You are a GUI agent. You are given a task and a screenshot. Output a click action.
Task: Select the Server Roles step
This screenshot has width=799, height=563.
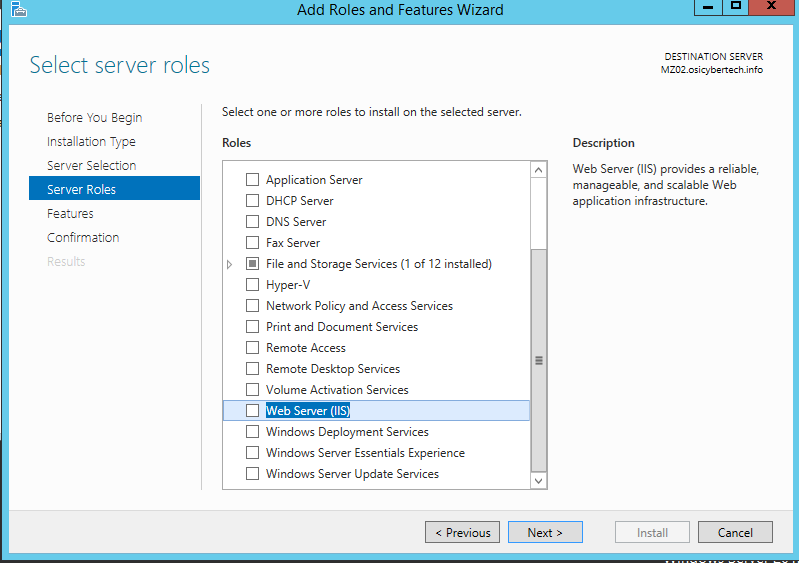coord(114,189)
